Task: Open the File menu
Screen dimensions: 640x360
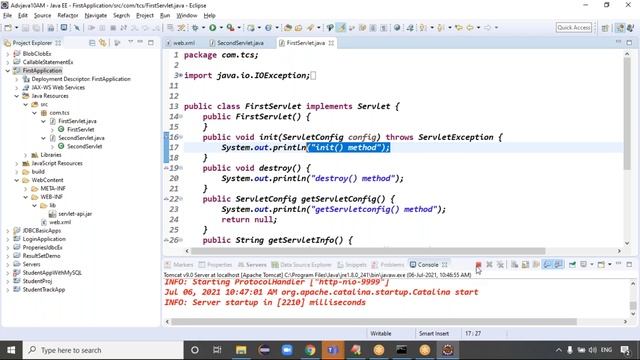Action: click(x=7, y=16)
